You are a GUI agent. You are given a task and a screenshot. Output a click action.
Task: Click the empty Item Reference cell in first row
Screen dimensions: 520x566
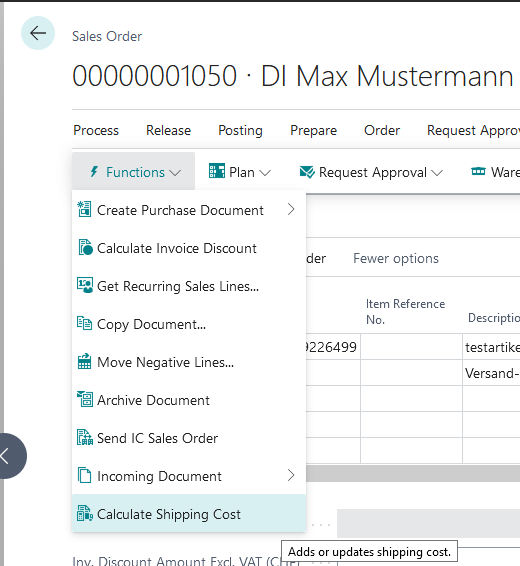click(411, 347)
